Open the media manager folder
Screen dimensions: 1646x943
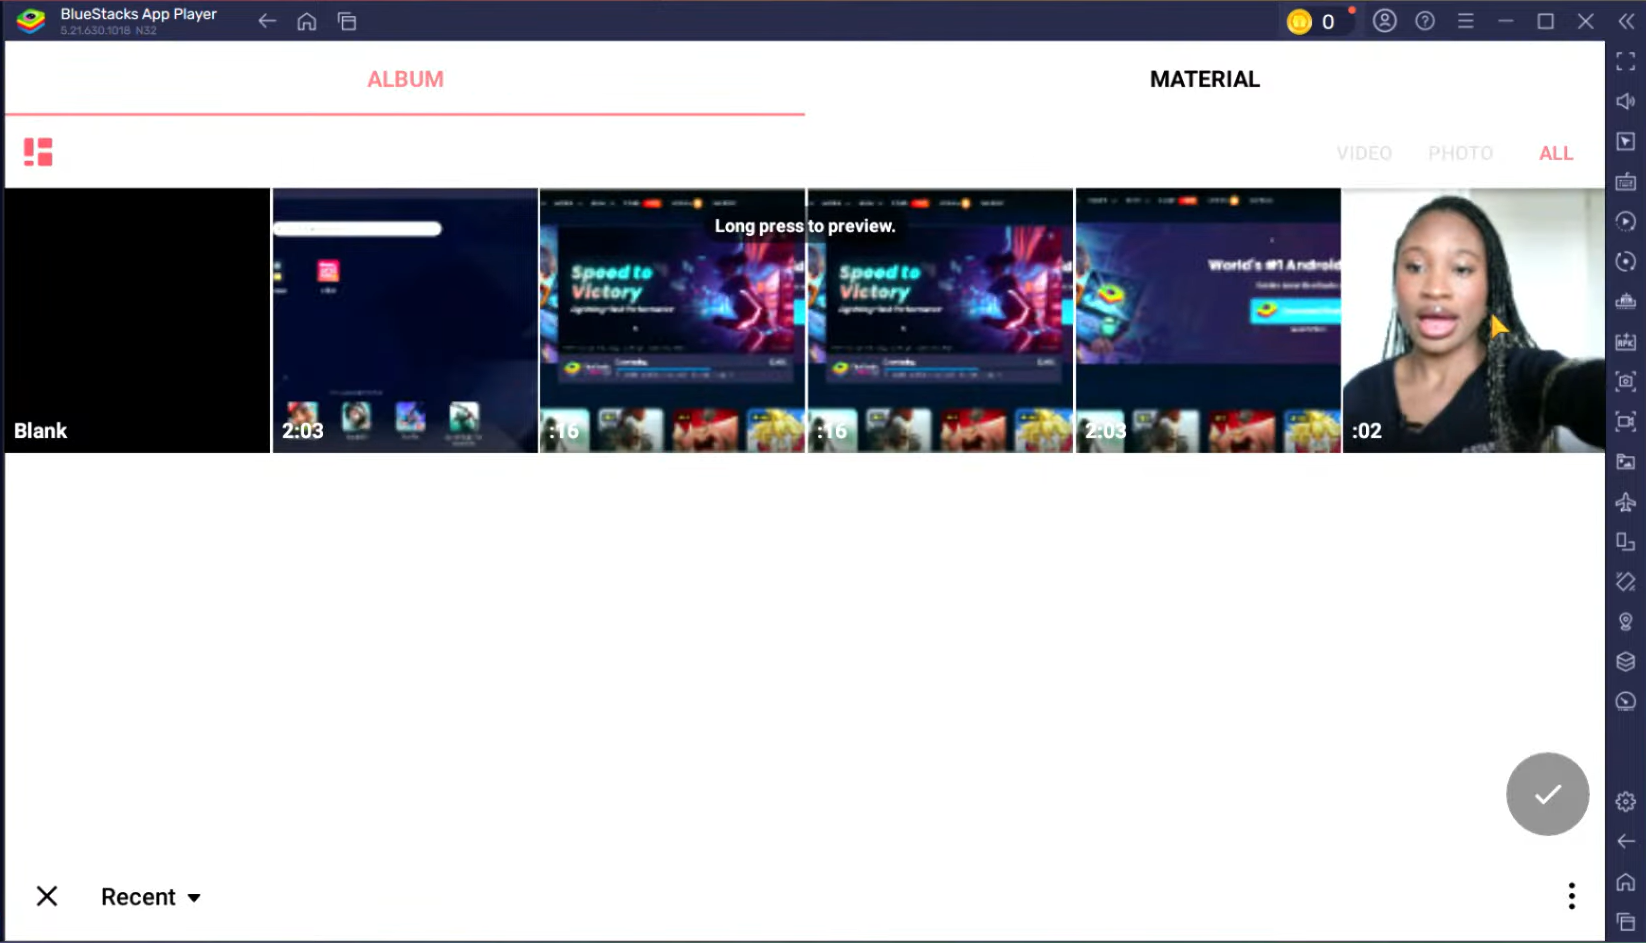coord(1626,462)
